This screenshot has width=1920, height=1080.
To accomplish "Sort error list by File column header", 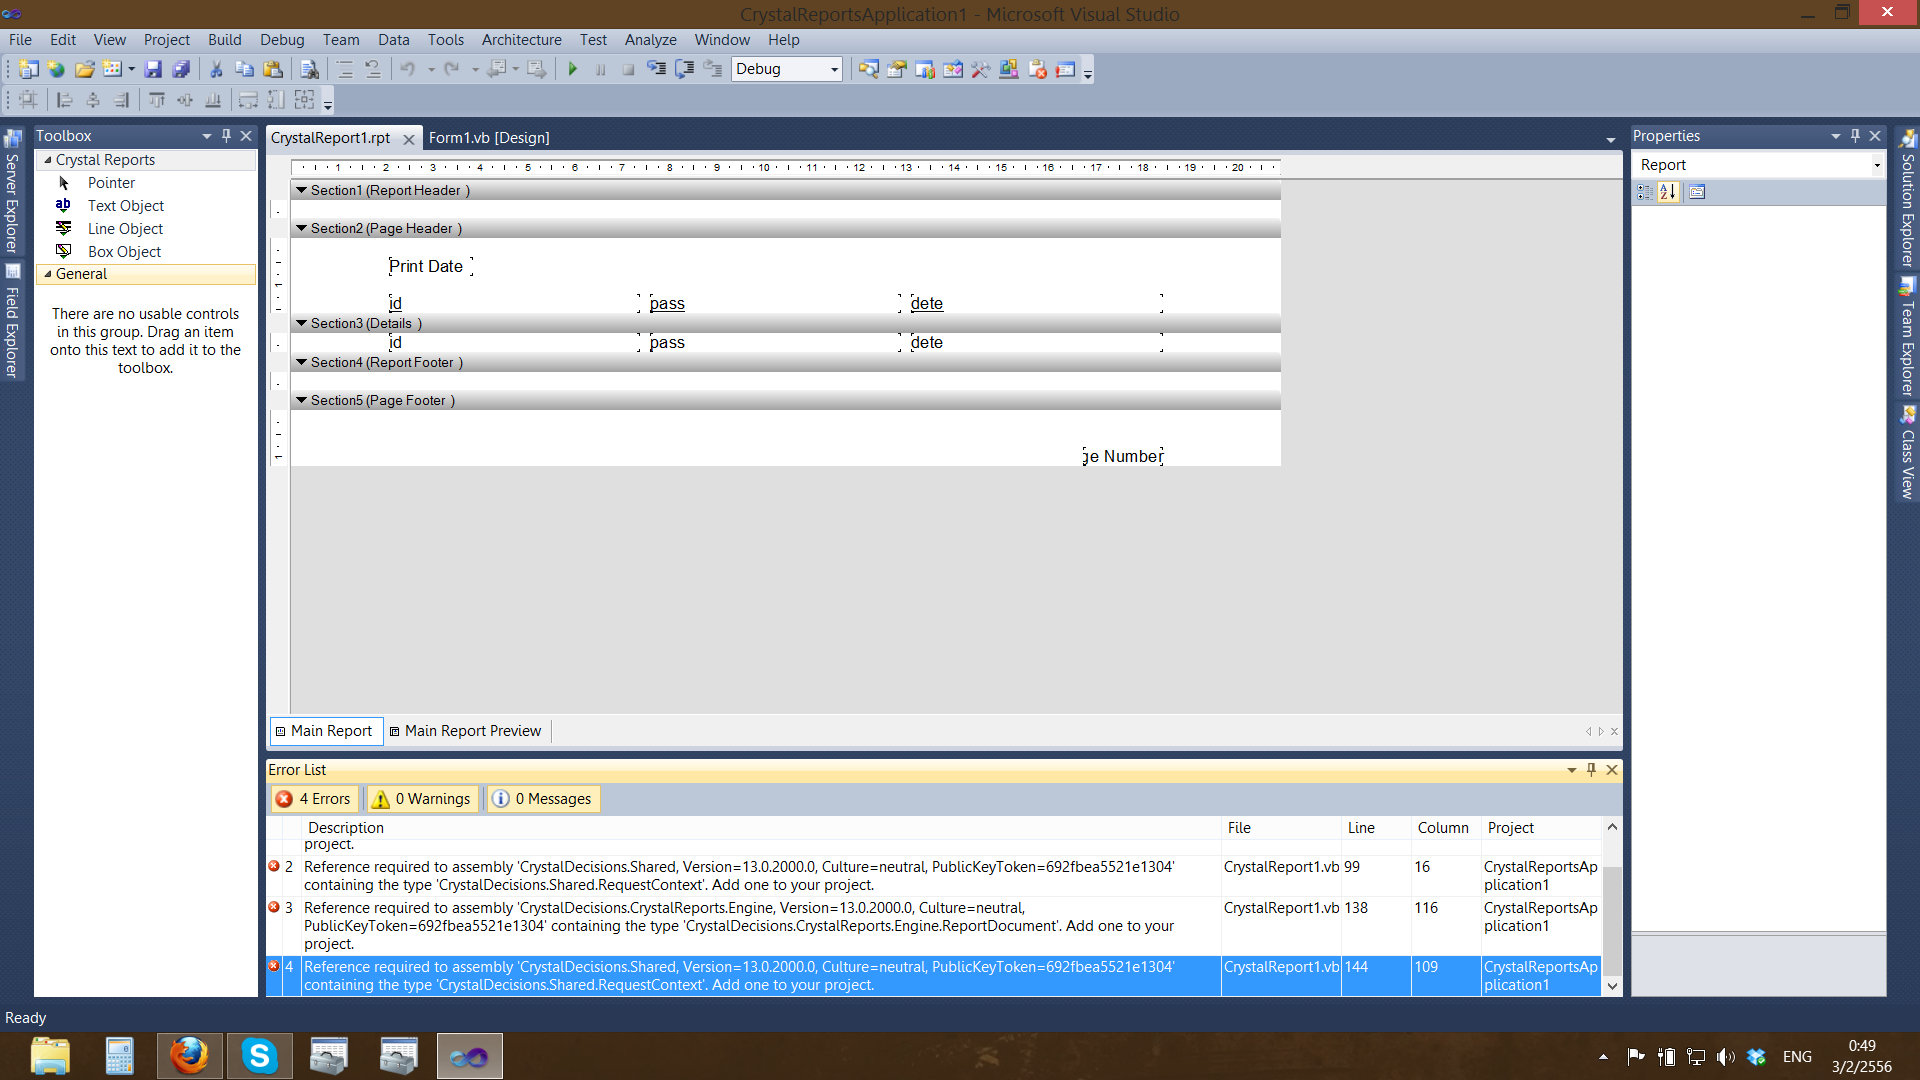I will click(x=1281, y=828).
